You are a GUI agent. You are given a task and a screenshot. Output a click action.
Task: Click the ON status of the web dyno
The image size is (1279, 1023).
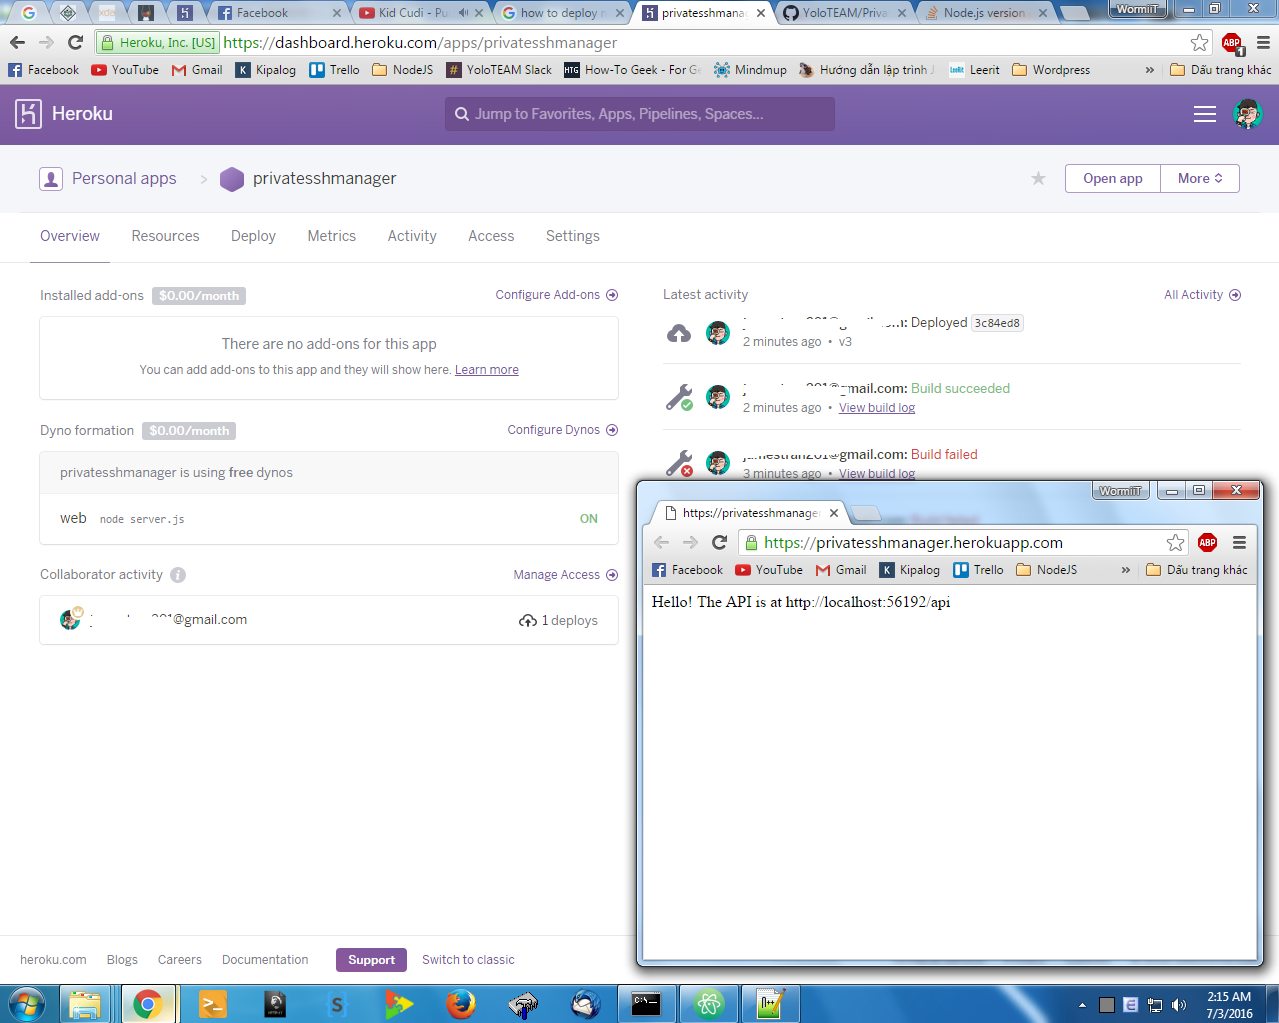tap(589, 519)
